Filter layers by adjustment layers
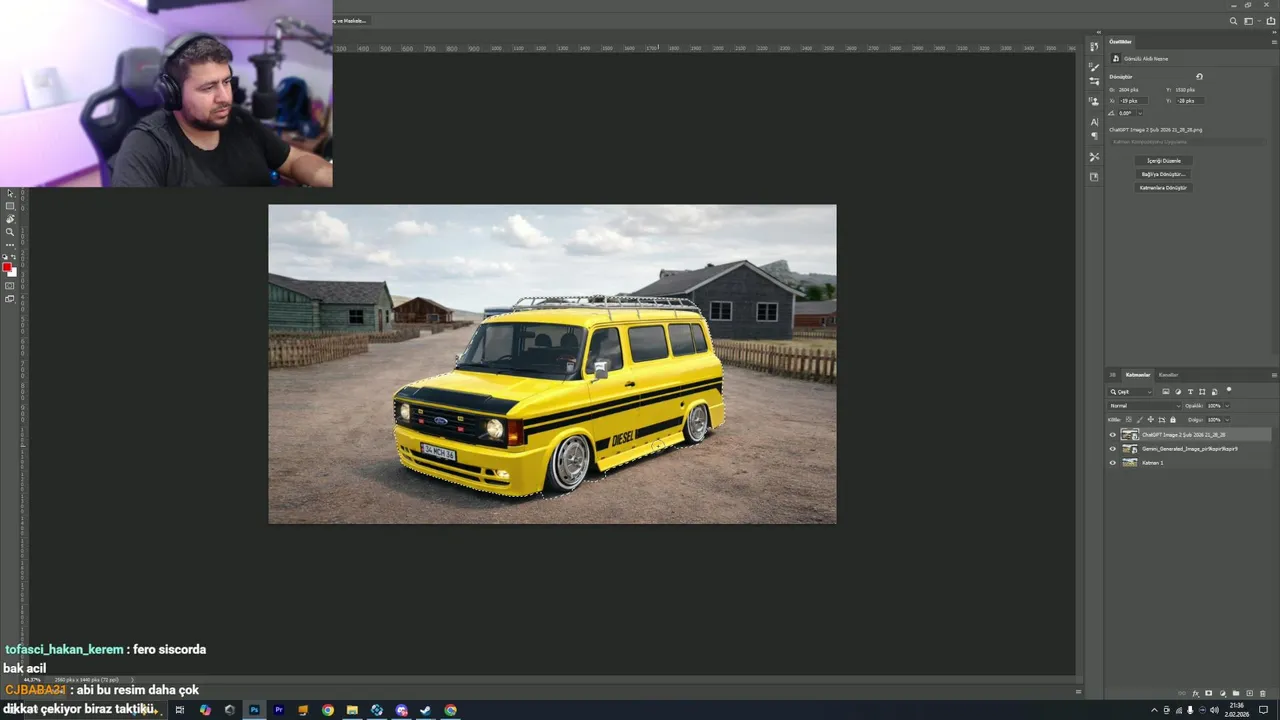Screen dimensions: 1280x720 pyautogui.click(x=1178, y=392)
